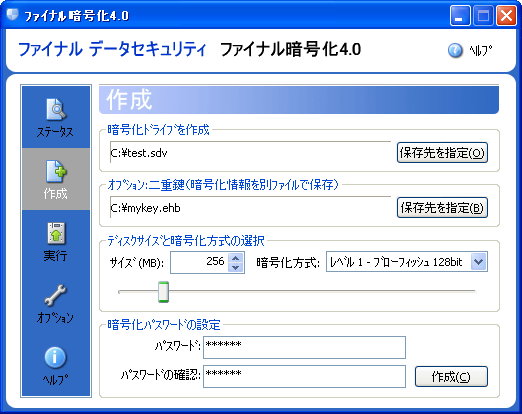The image size is (522, 414).
Task: Open the ステータス status page icon
Action: click(56, 109)
